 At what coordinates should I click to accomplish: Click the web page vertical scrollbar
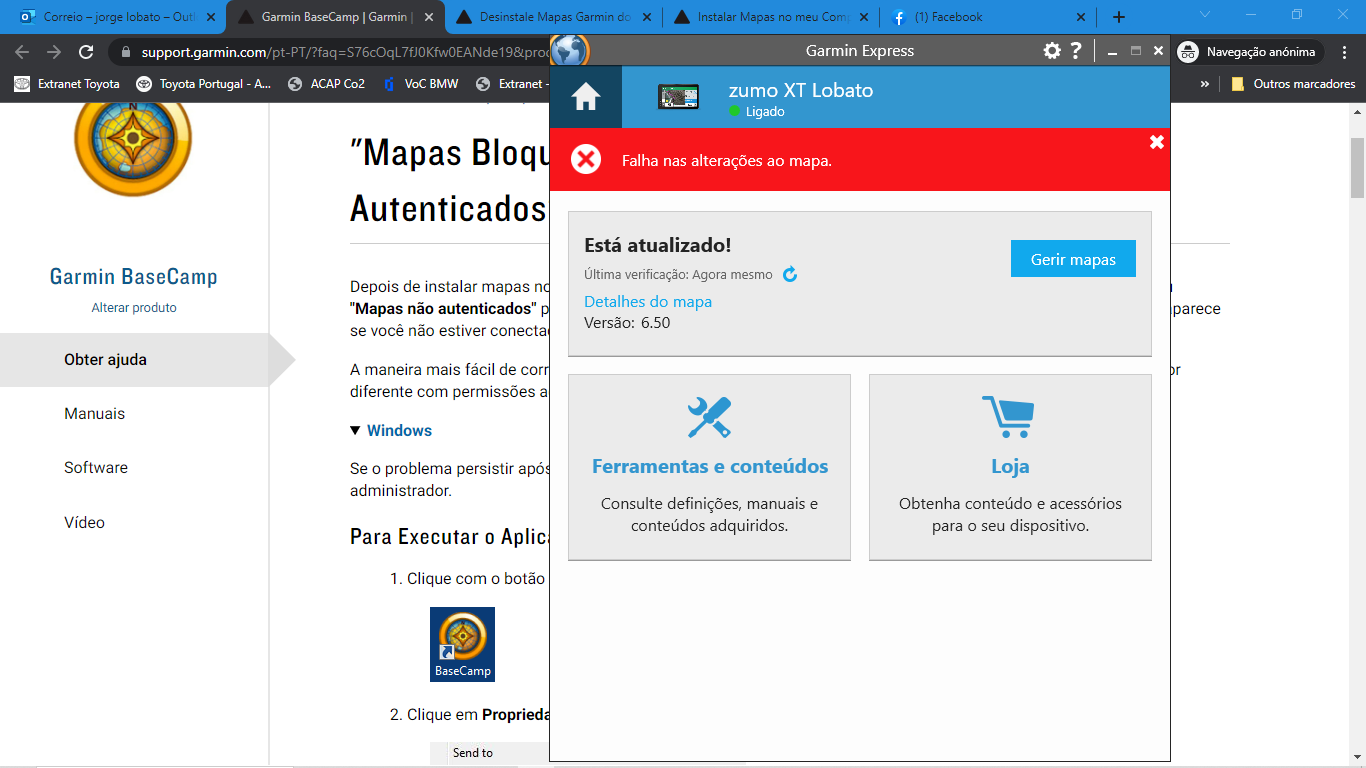1357,168
